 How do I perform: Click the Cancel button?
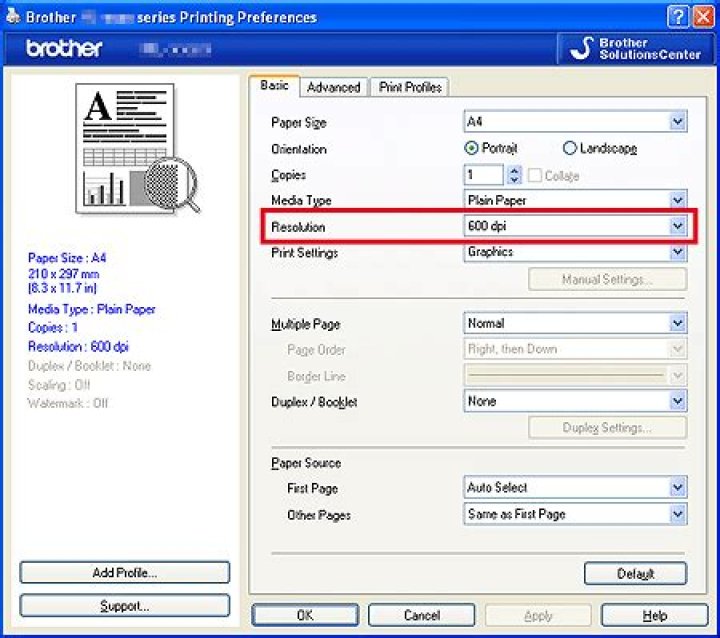422,615
